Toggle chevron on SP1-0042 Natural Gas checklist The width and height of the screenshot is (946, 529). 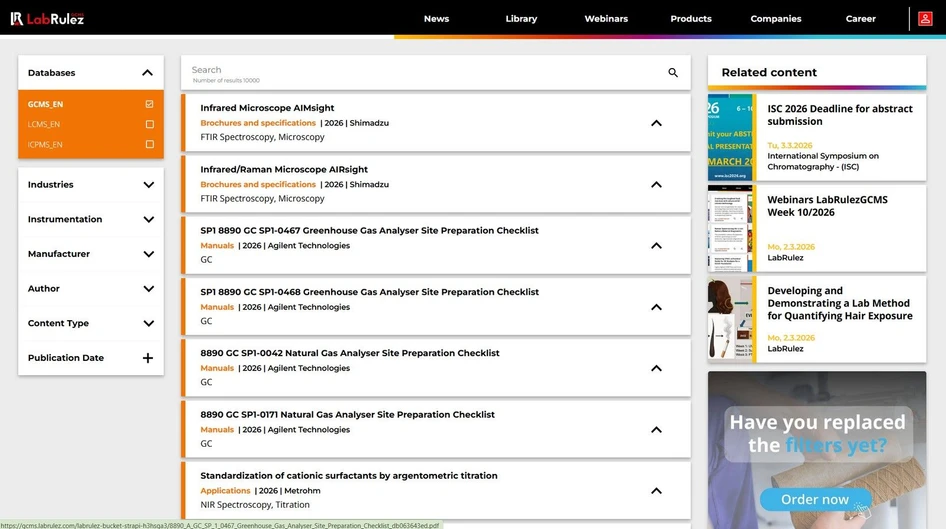pyautogui.click(x=656, y=369)
